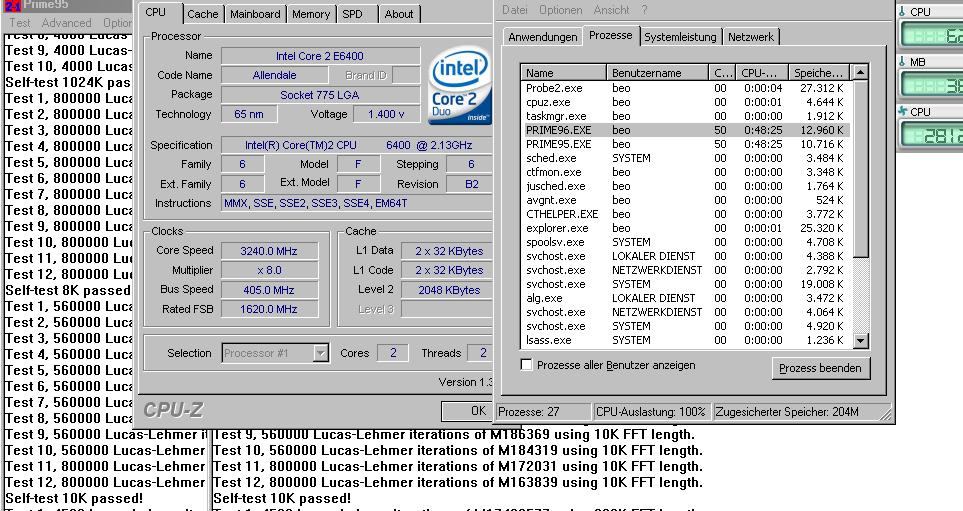Click the Package value Socket 775 LGA

320,95
